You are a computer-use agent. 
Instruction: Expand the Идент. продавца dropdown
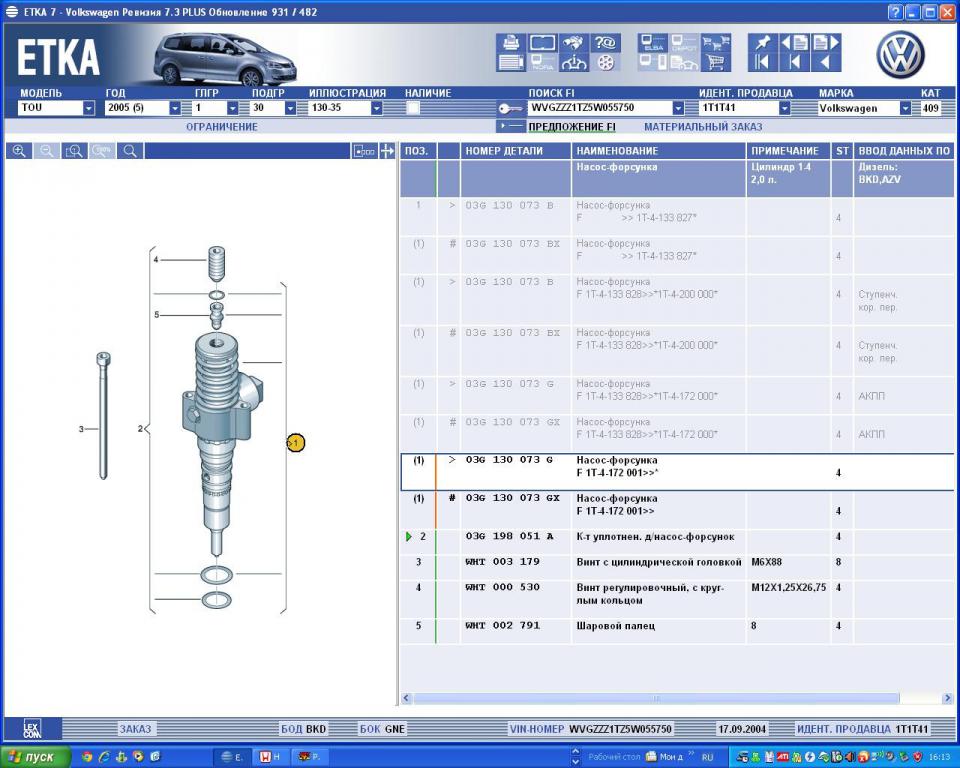[785, 108]
